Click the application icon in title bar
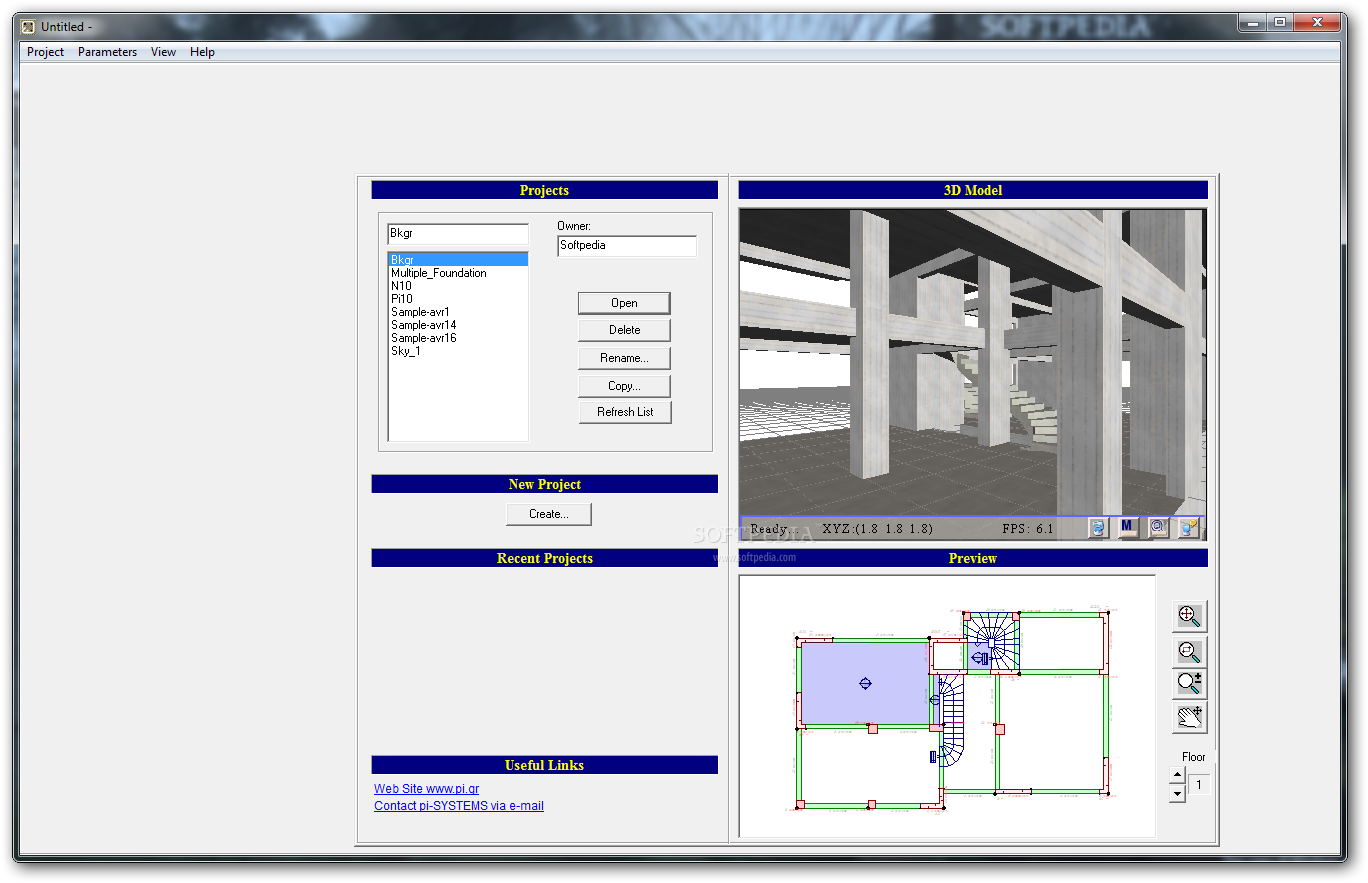 pos(28,27)
